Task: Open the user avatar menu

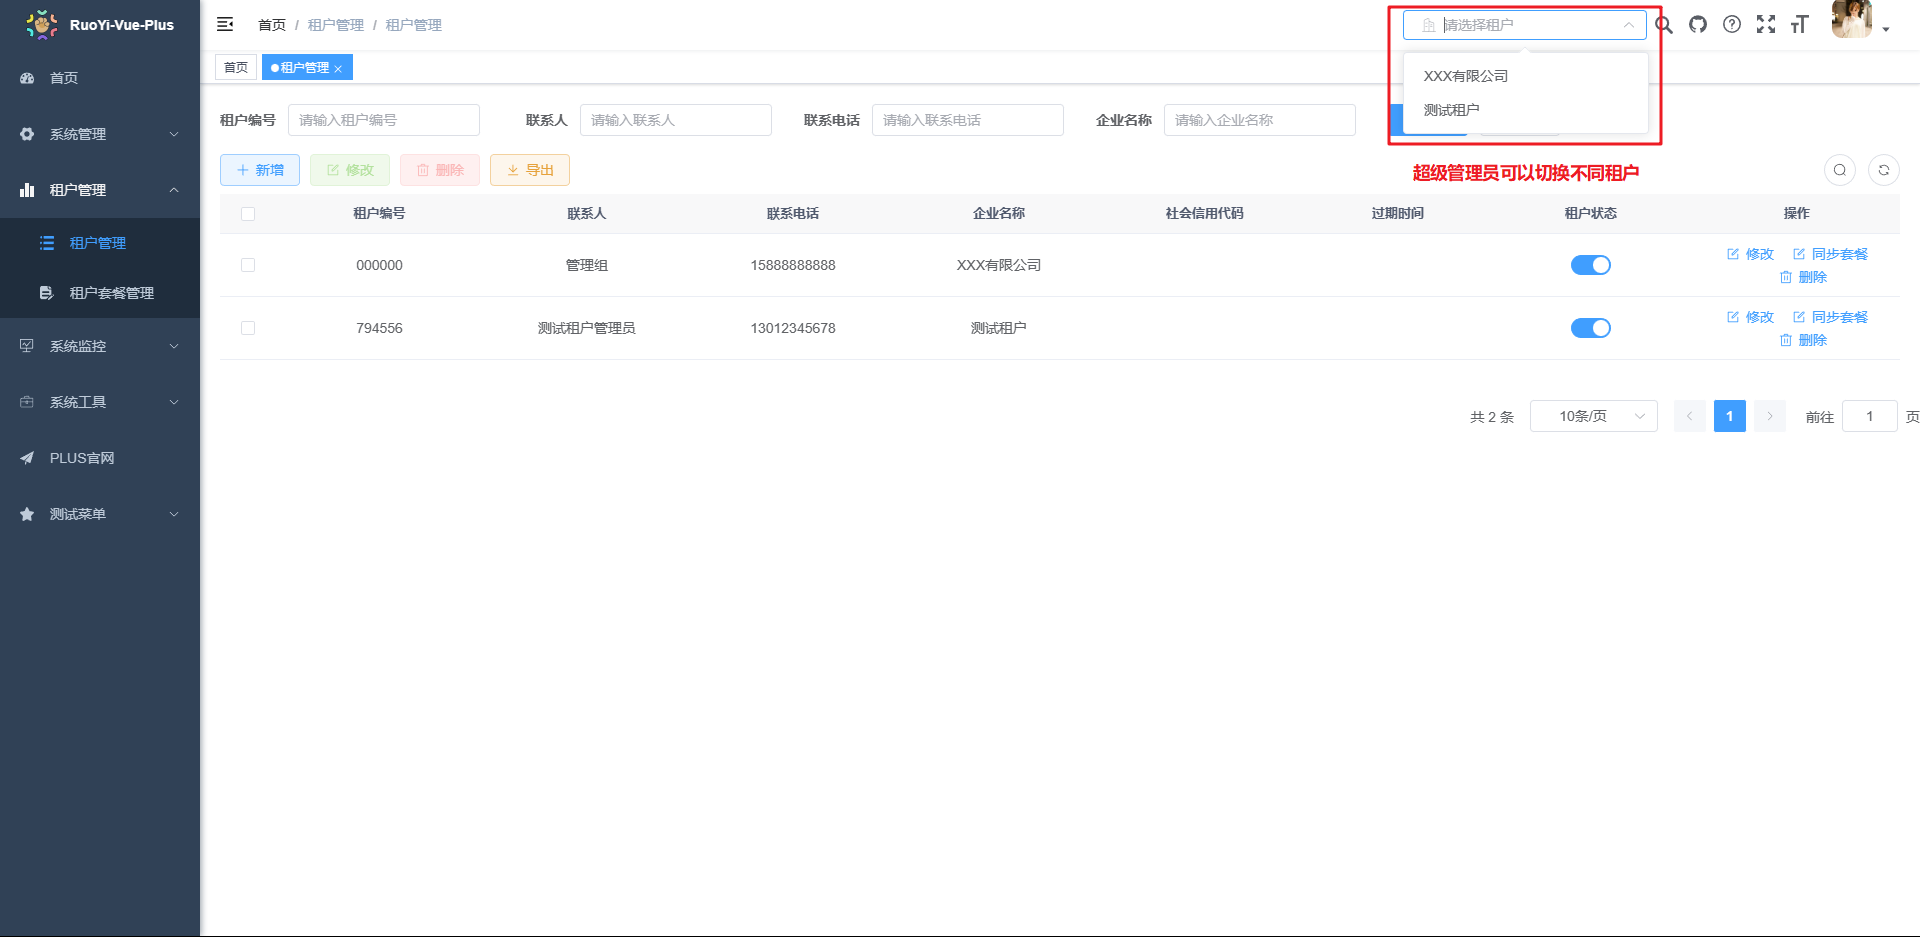Action: tap(1860, 20)
